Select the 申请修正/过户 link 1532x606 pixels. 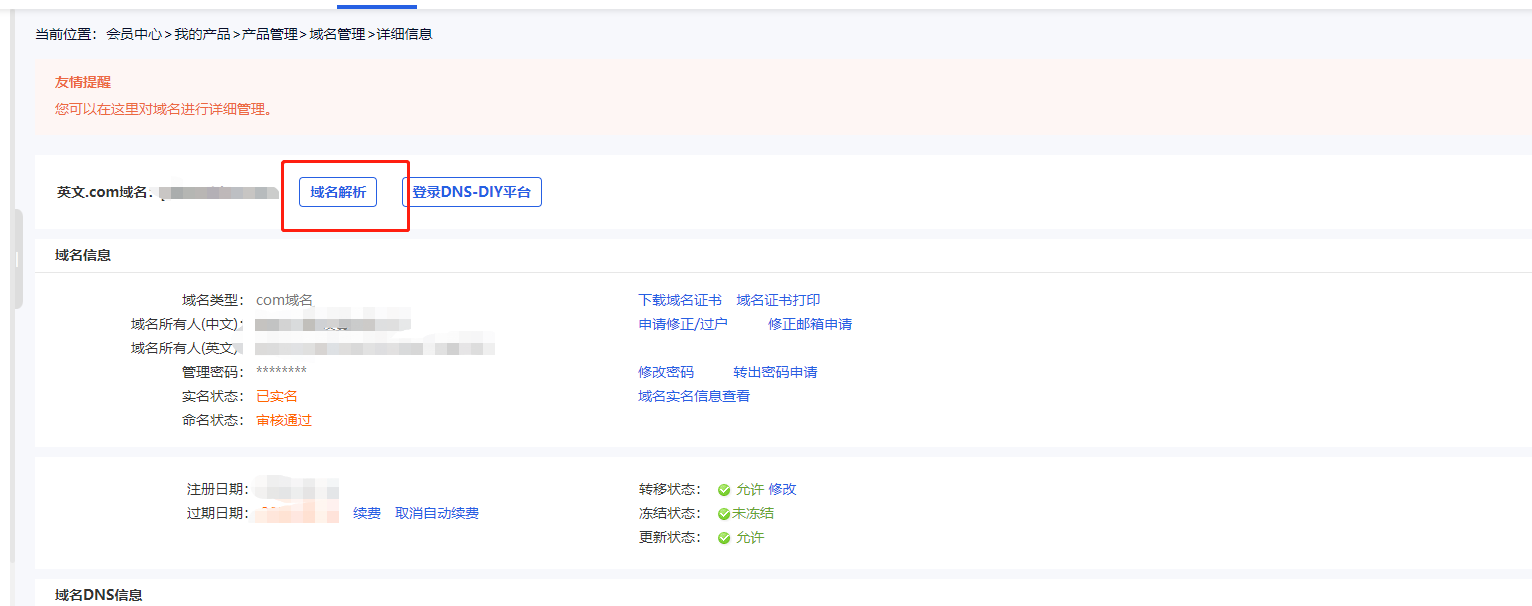[683, 324]
